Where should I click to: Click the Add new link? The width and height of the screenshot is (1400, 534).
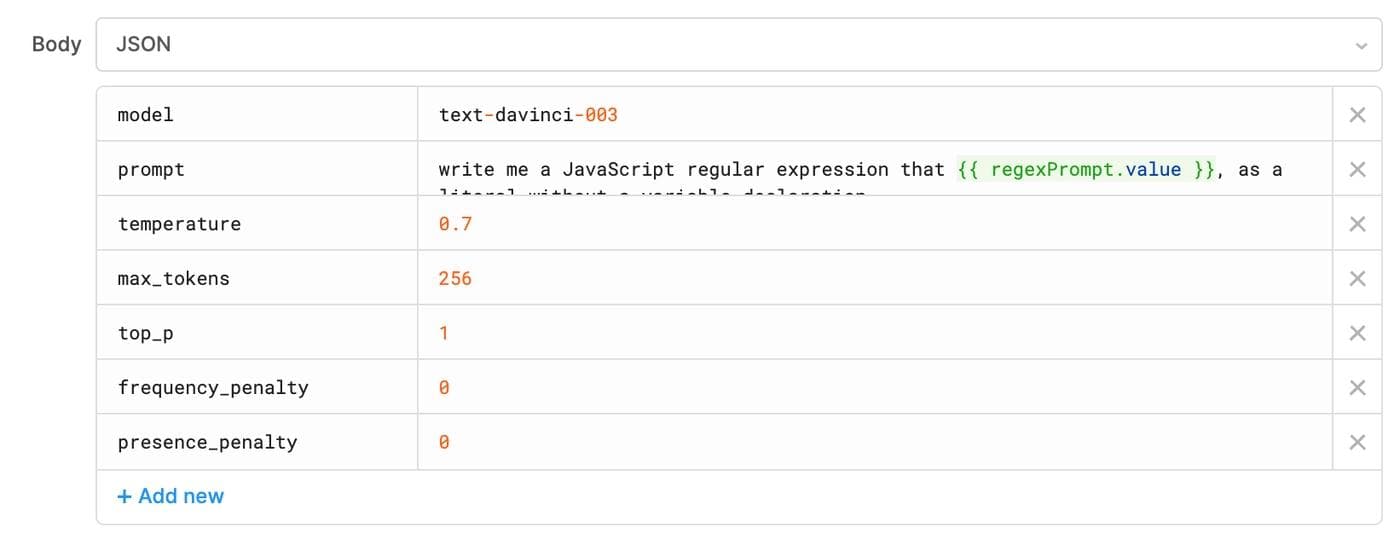point(171,496)
